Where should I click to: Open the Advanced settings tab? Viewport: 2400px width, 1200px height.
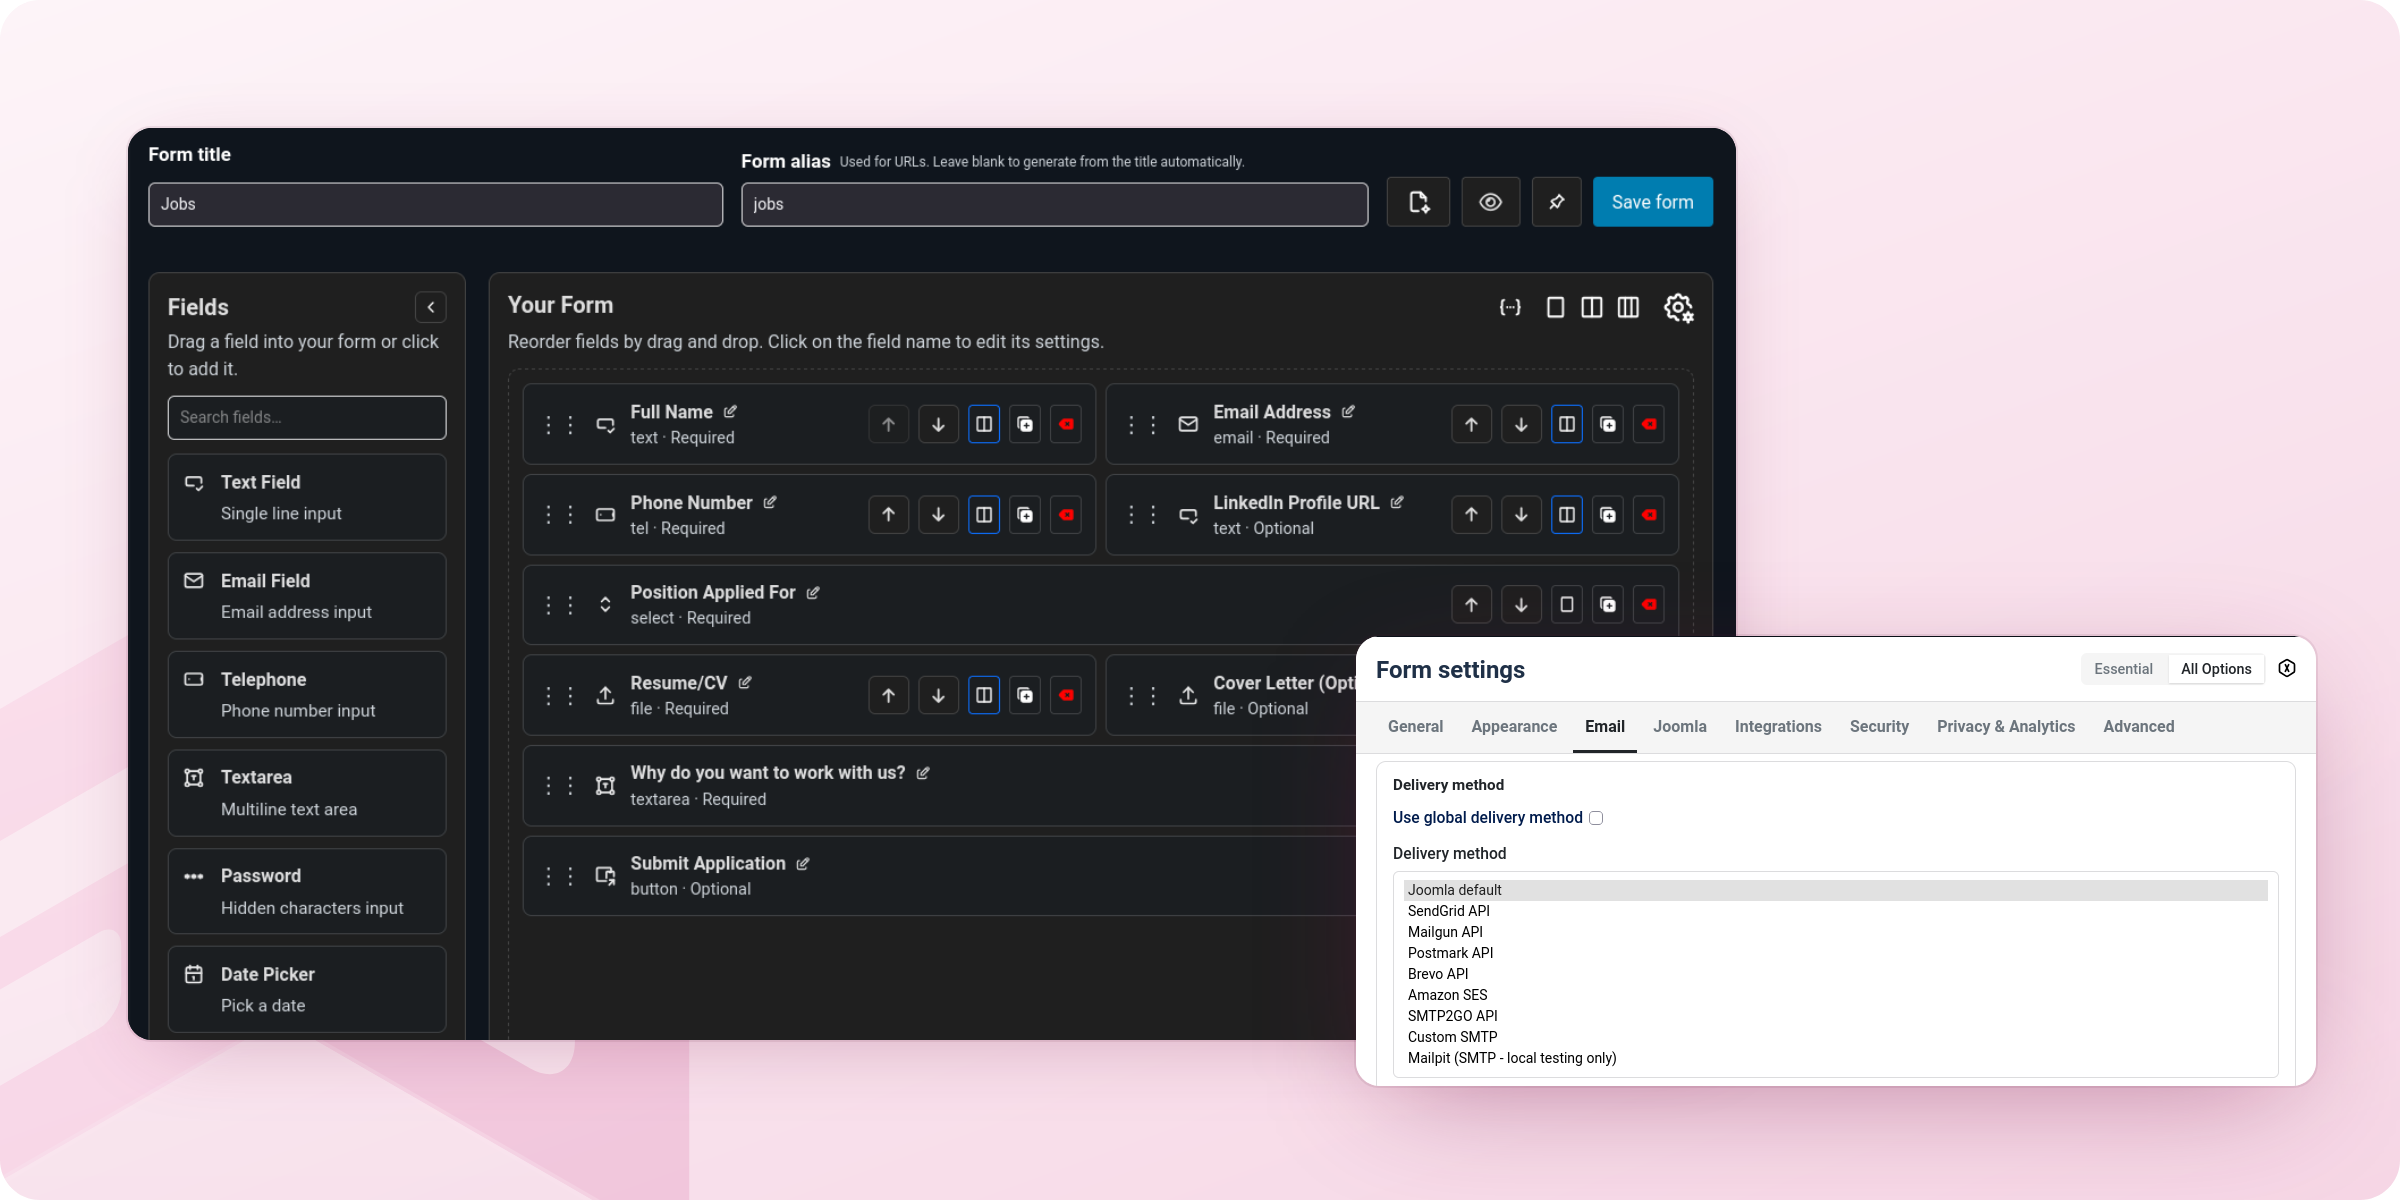2138,727
